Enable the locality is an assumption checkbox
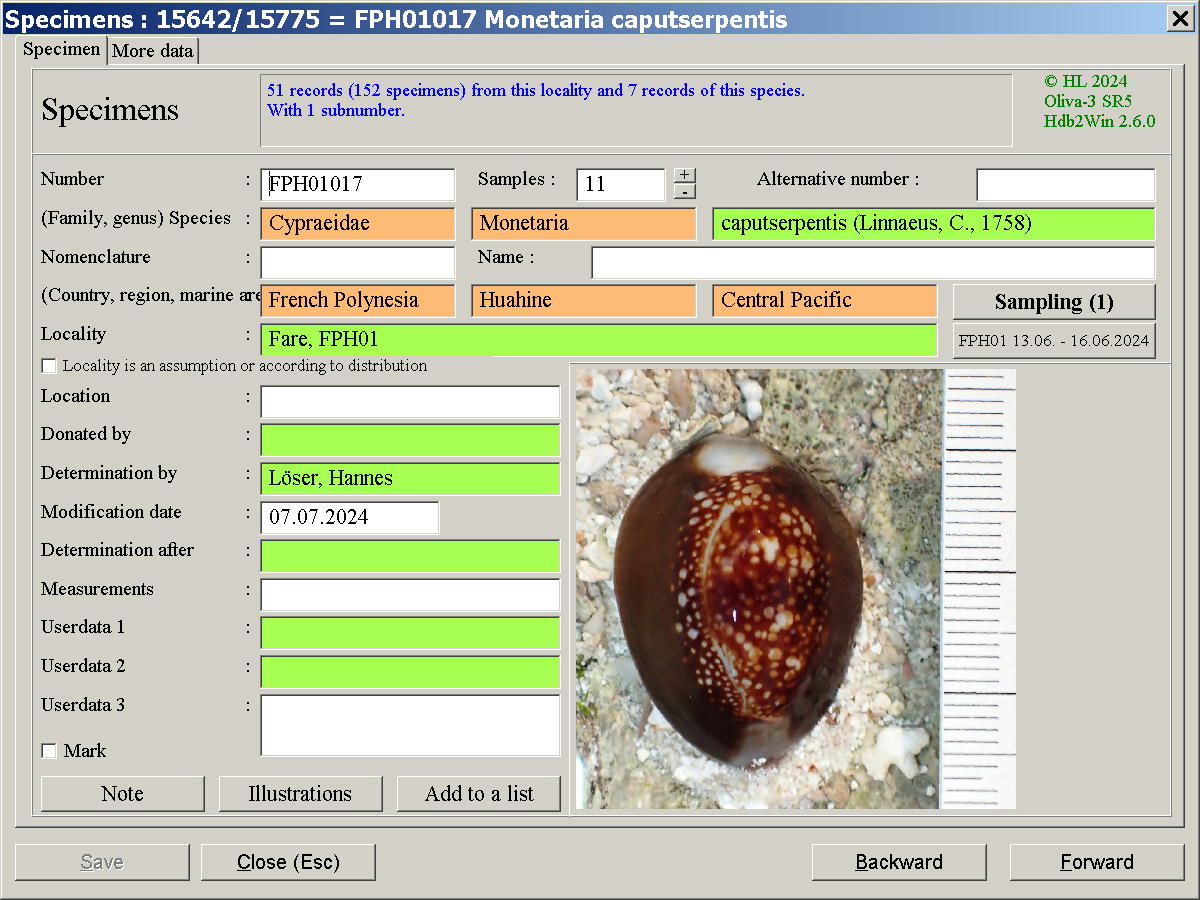The image size is (1200, 900). (x=49, y=366)
